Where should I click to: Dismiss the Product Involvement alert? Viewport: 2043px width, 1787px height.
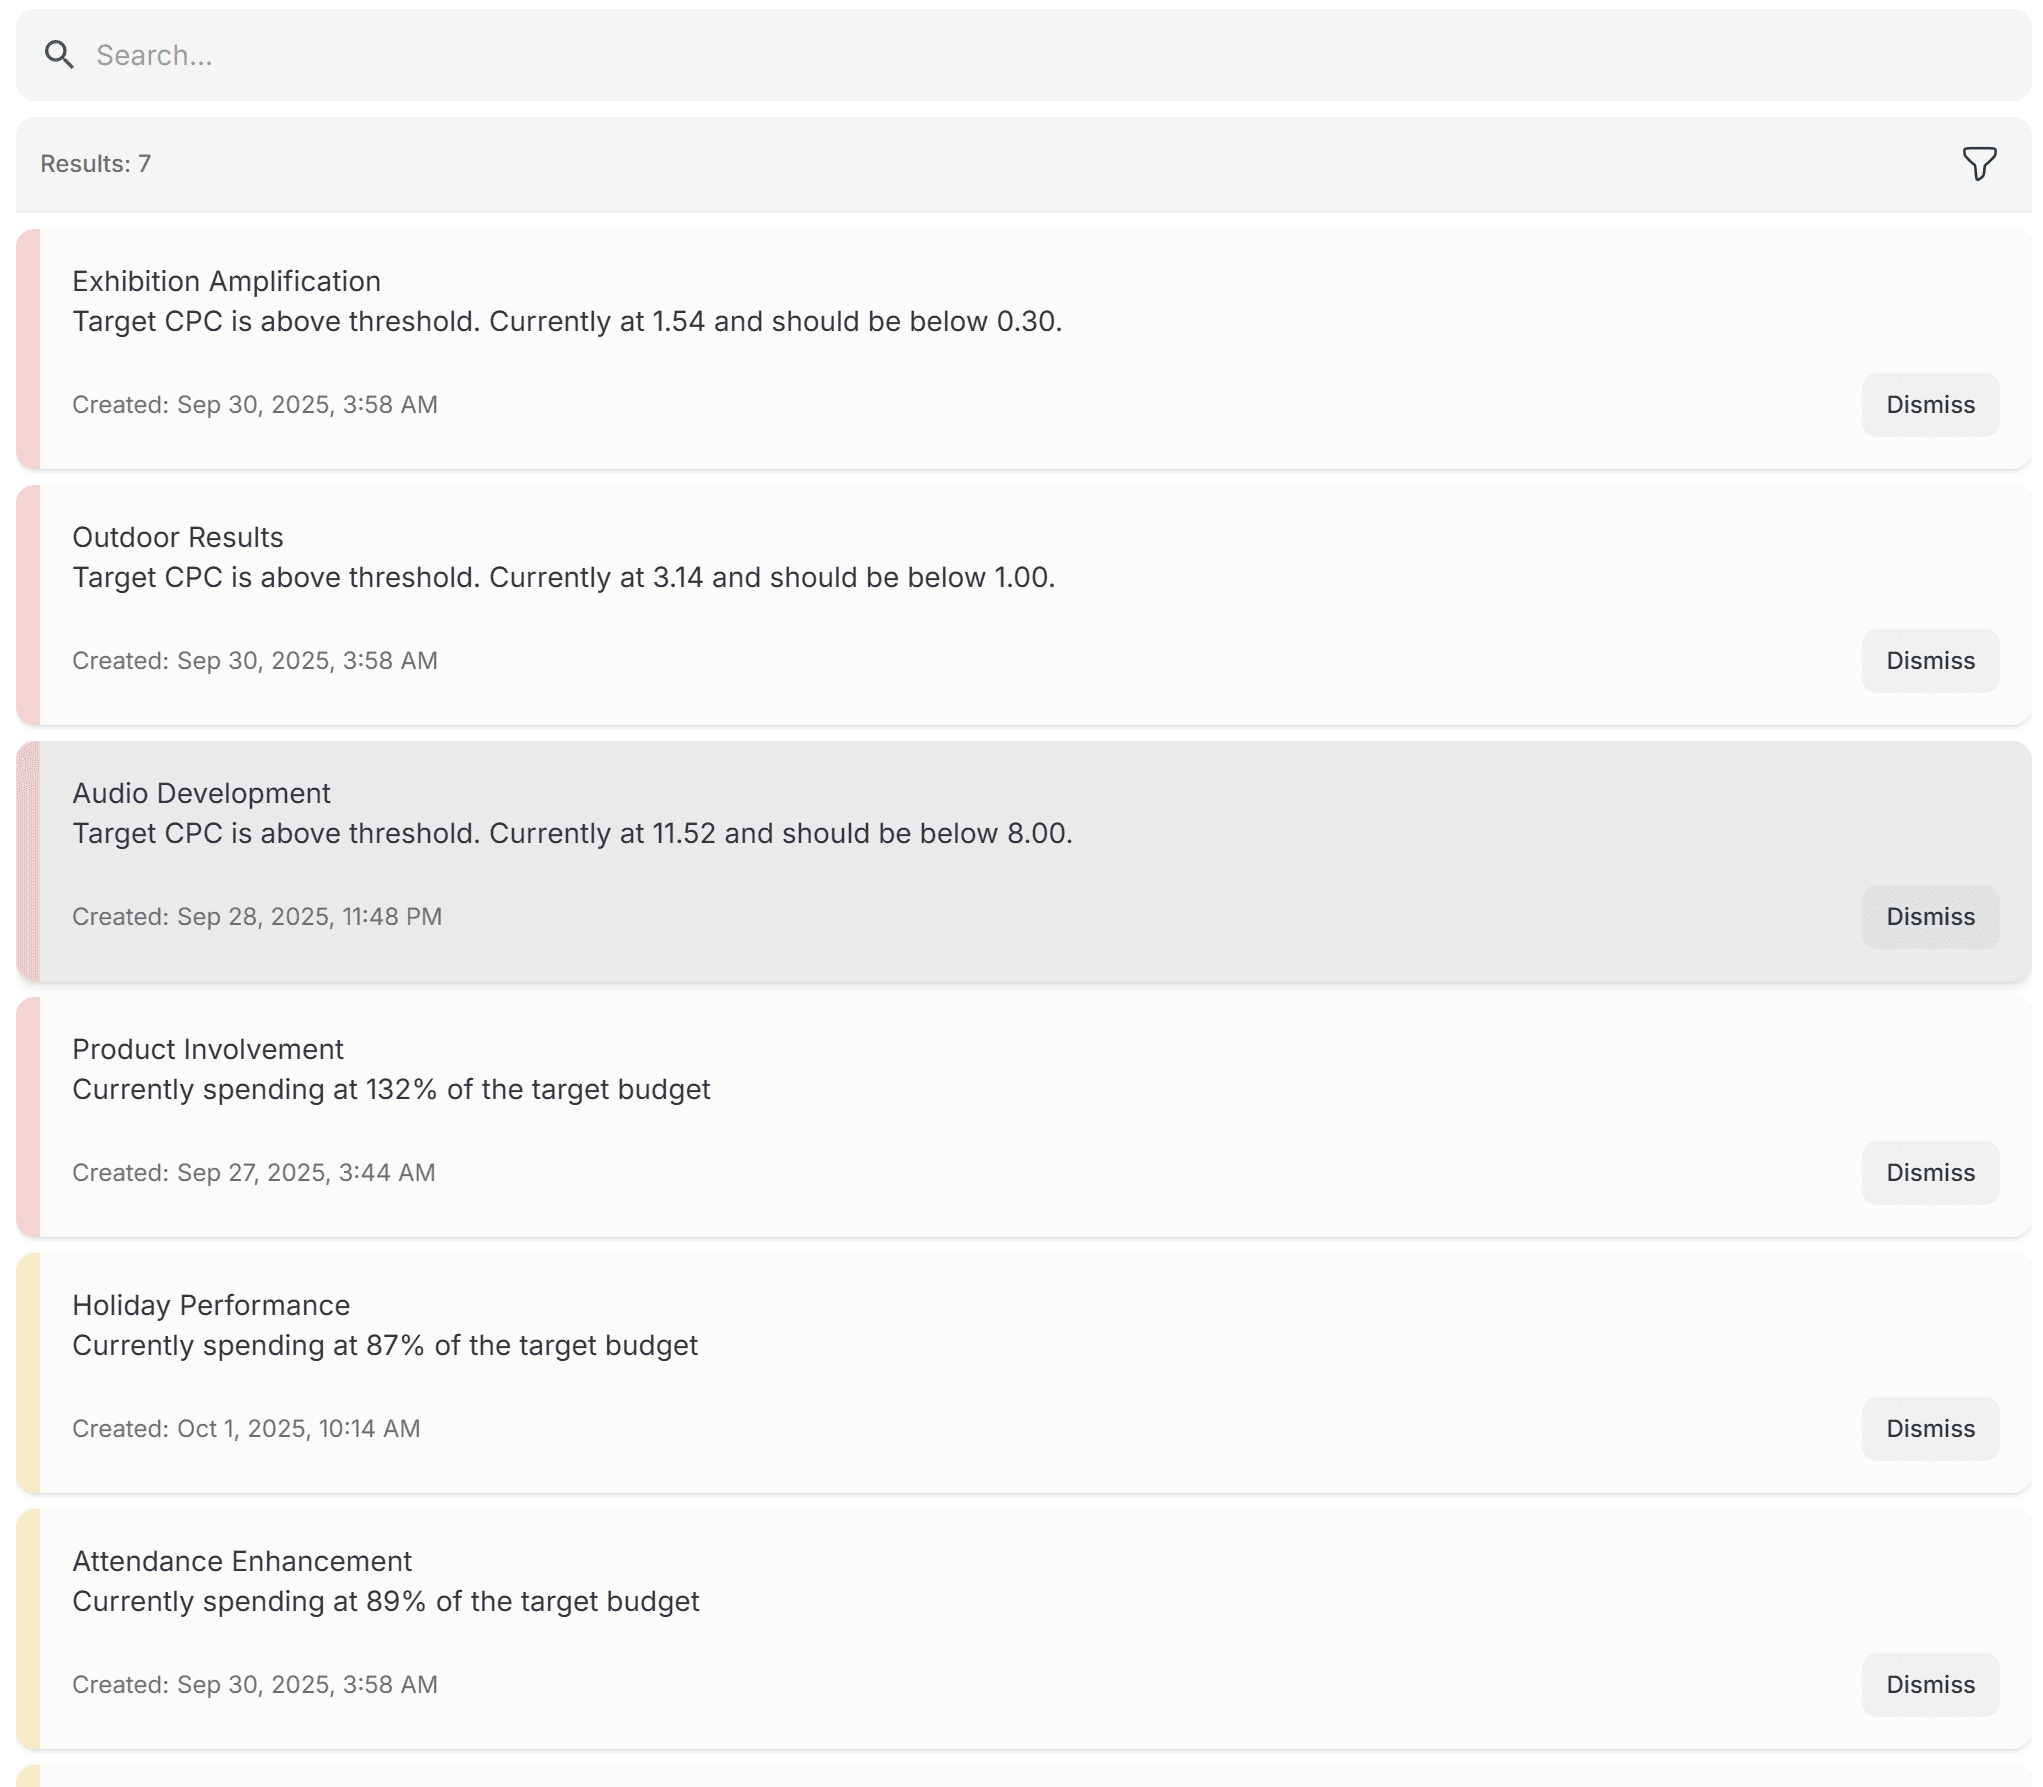coord(1929,1172)
